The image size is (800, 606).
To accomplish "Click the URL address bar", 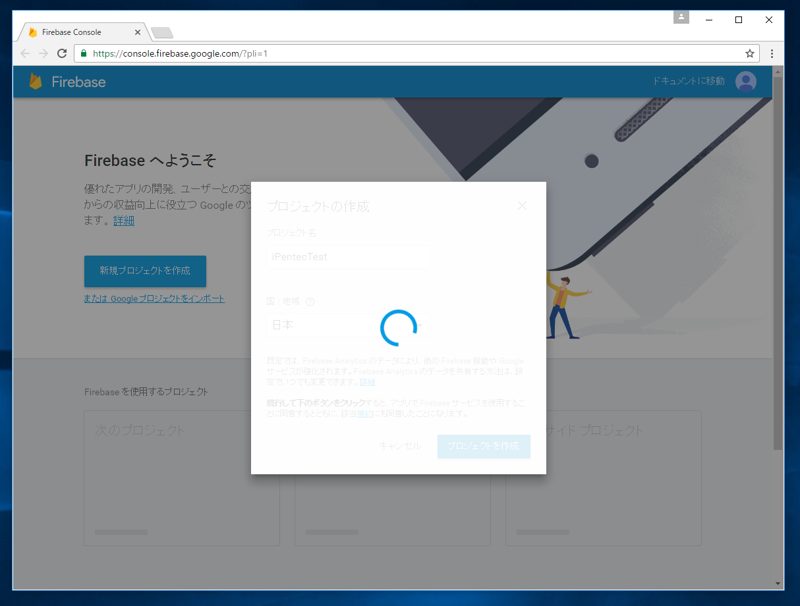I will point(416,54).
